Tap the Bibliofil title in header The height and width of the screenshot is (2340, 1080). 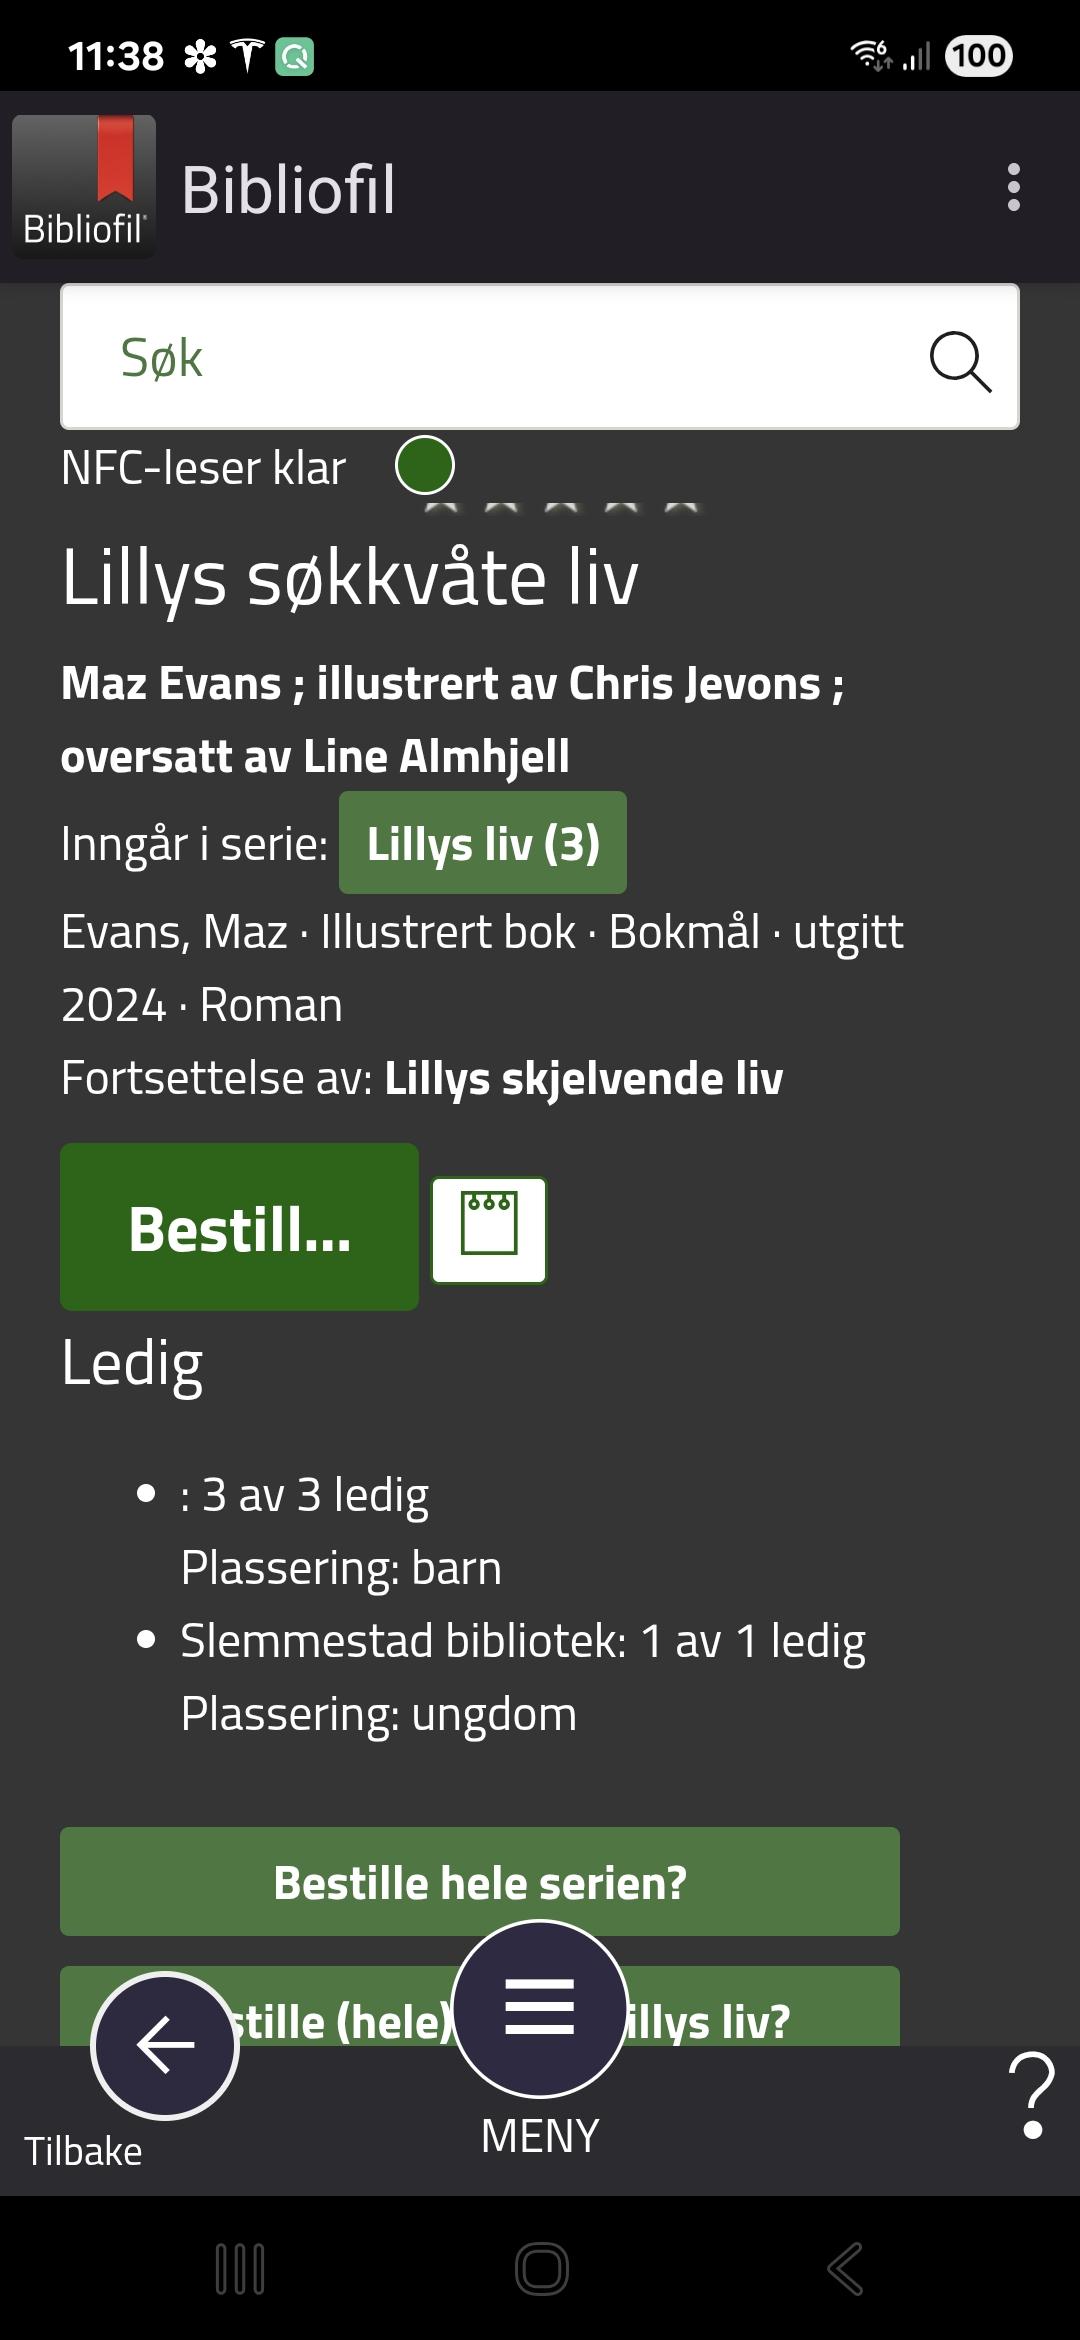coord(288,189)
